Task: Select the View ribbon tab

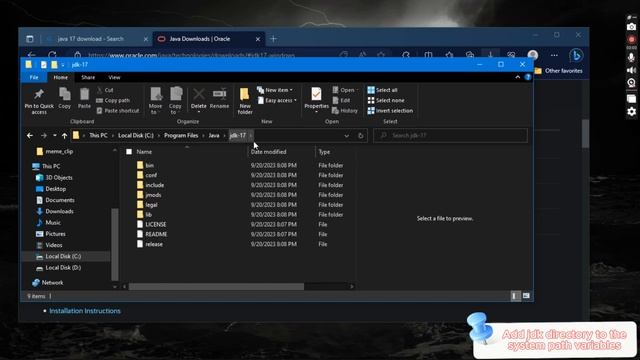Action: point(114,77)
